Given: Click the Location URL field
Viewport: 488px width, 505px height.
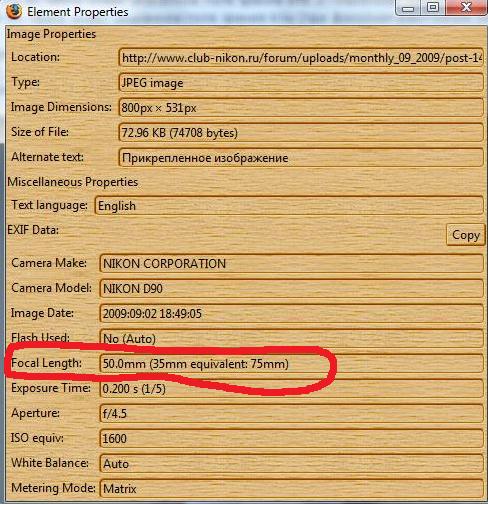Looking at the screenshot, I should tap(301, 58).
